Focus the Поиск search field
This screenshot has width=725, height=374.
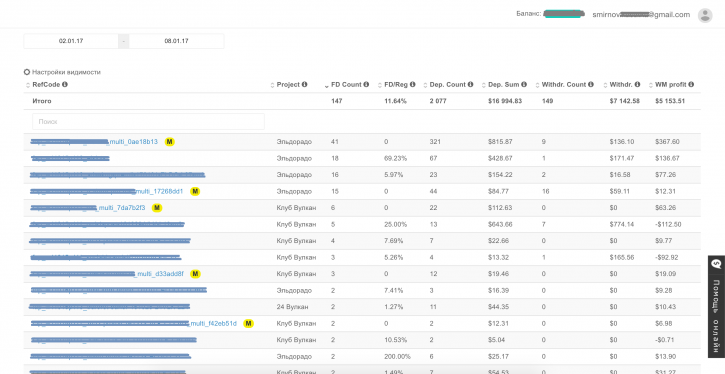(148, 122)
